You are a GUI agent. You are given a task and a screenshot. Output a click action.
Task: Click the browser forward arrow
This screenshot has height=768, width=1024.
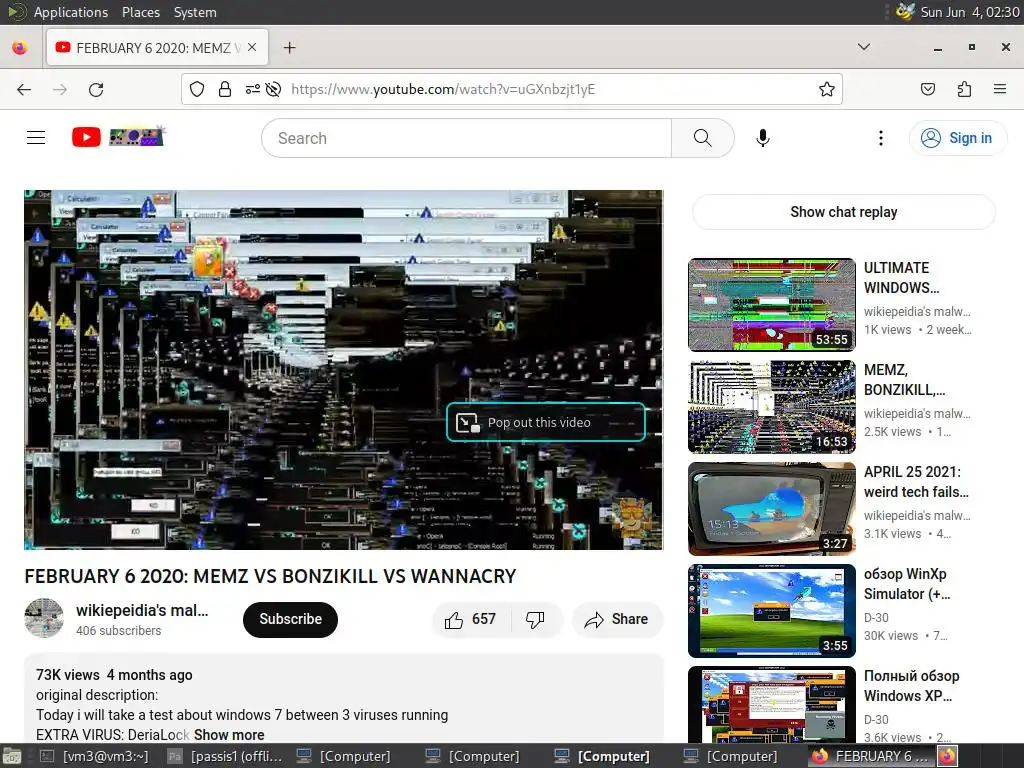(60, 89)
